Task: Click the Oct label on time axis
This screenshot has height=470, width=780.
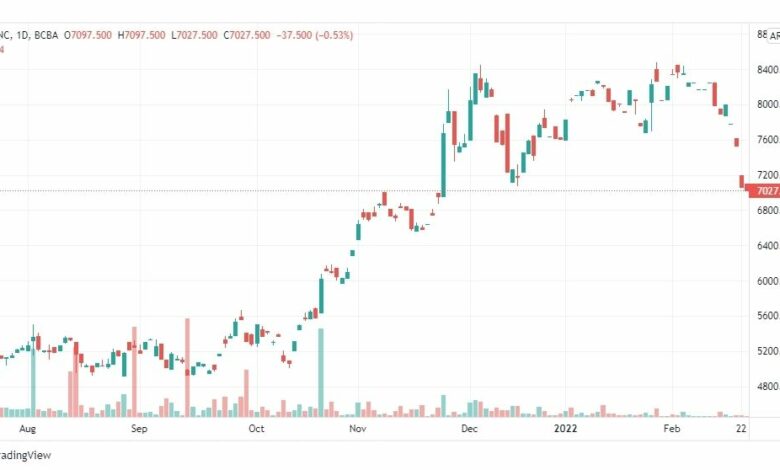Action: (256, 429)
